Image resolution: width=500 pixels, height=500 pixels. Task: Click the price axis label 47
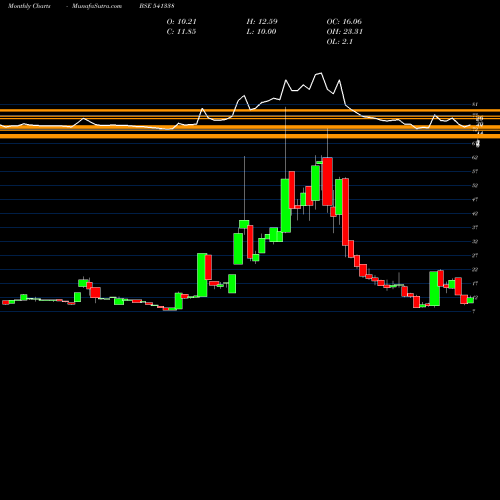(x=475, y=199)
